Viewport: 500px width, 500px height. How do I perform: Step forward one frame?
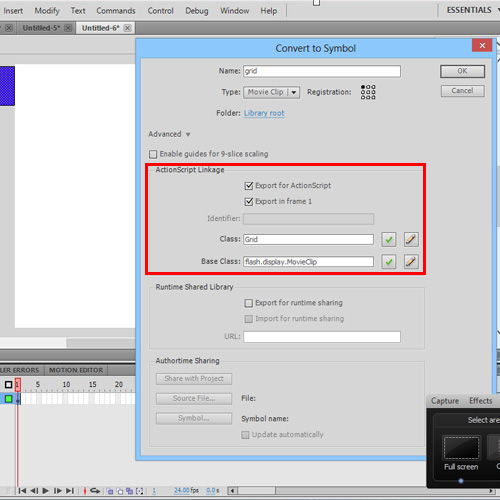tap(58, 491)
